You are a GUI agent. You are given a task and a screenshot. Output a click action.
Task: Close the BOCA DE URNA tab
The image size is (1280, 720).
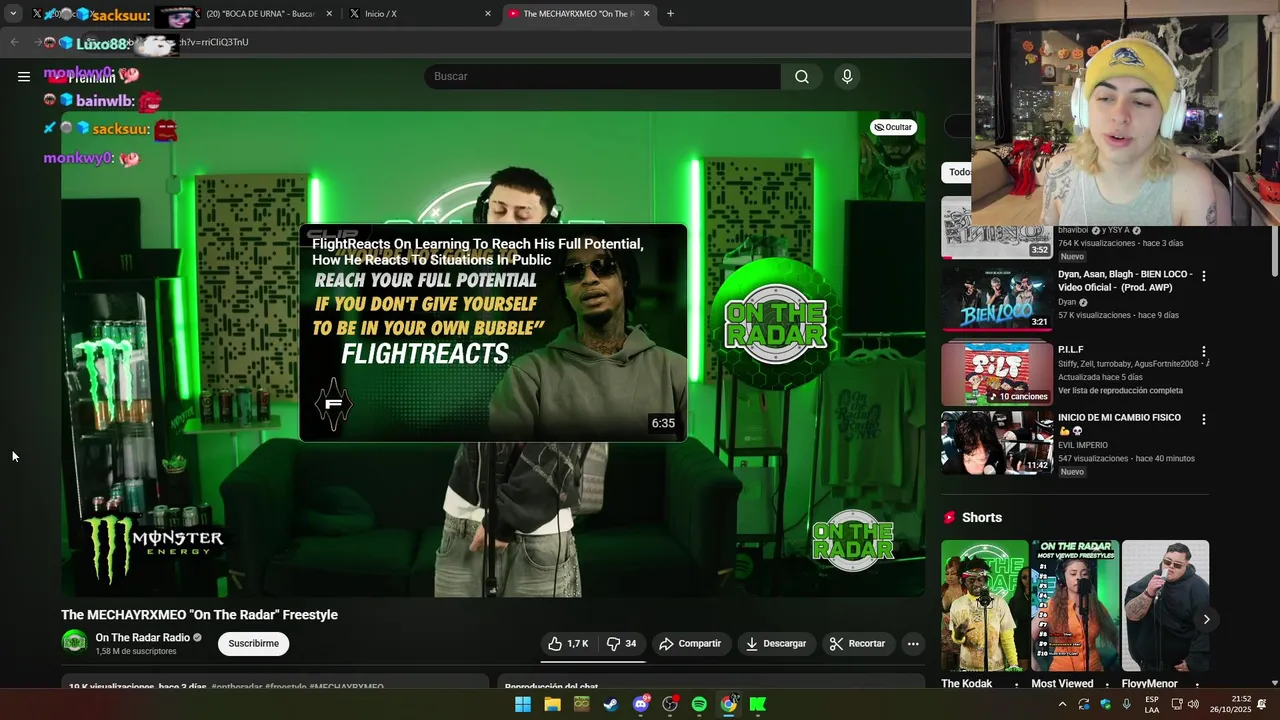(329, 14)
